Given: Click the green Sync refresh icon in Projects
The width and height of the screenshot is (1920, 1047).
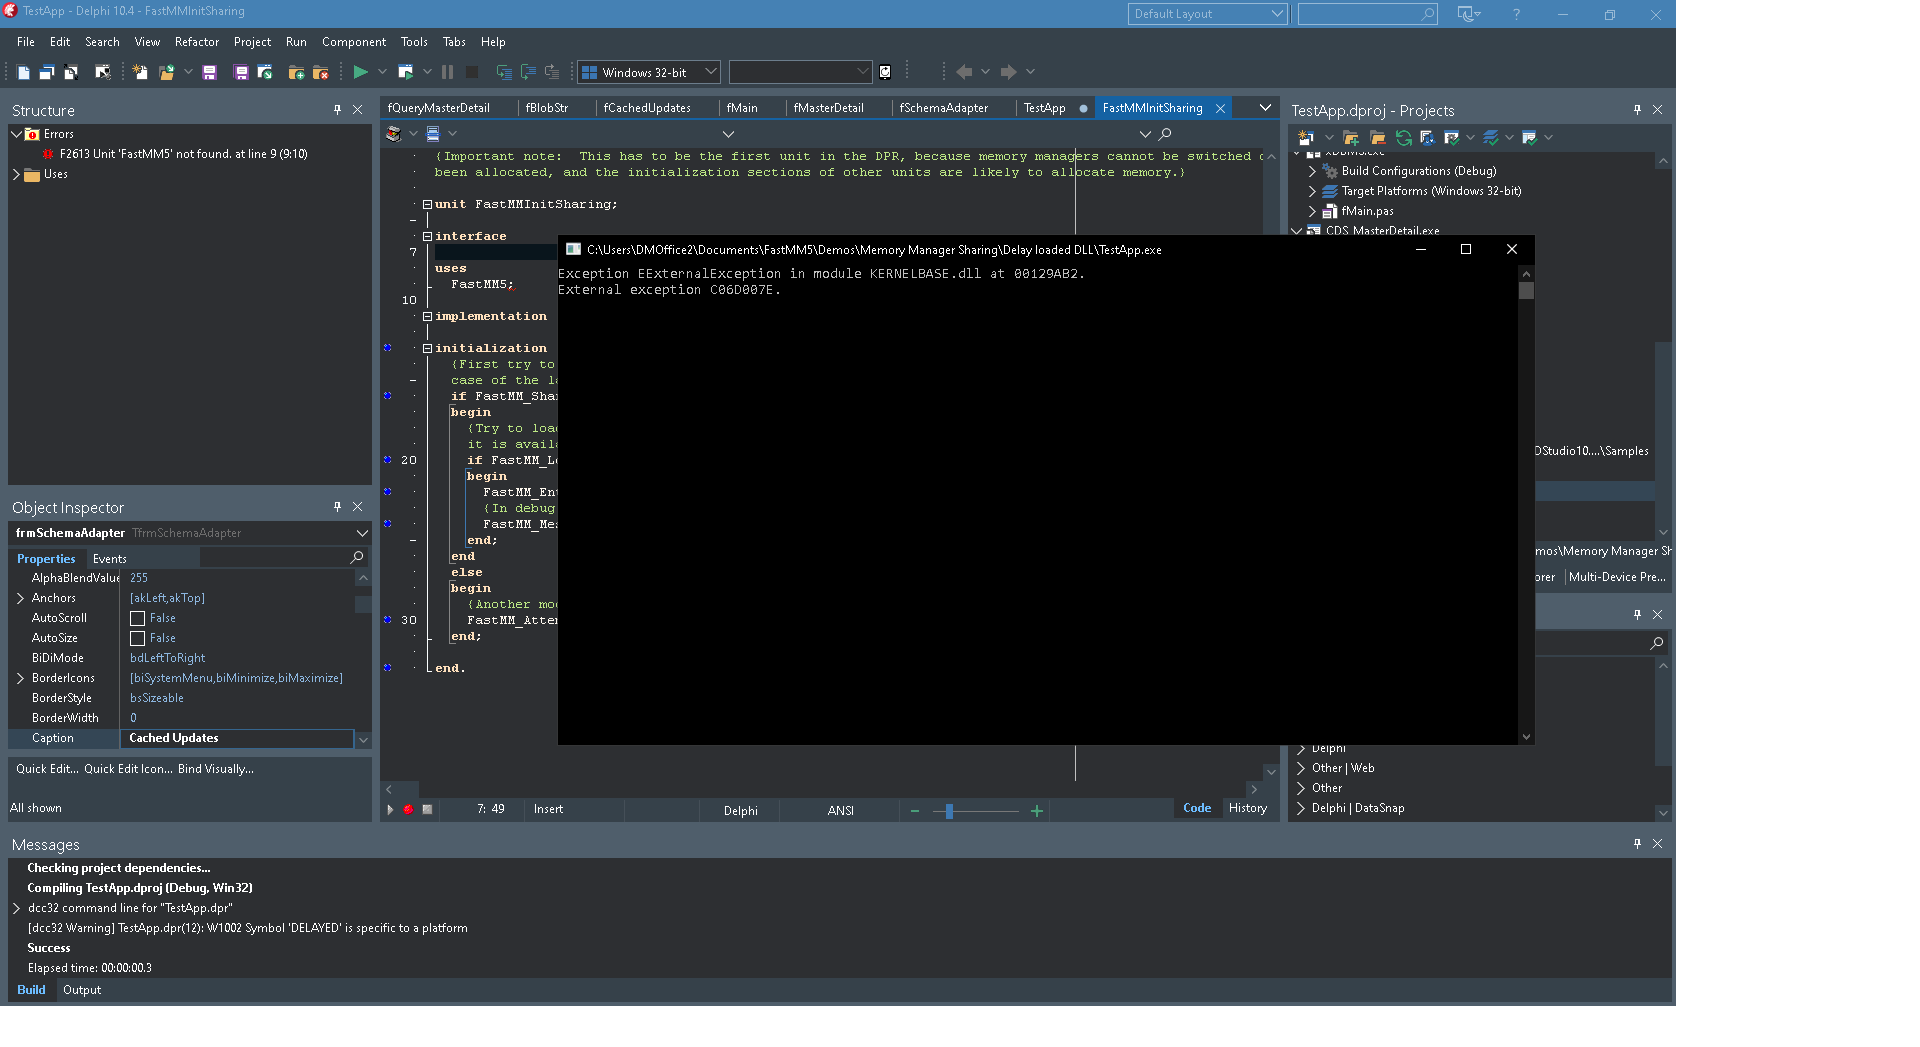Looking at the screenshot, I should [x=1404, y=138].
